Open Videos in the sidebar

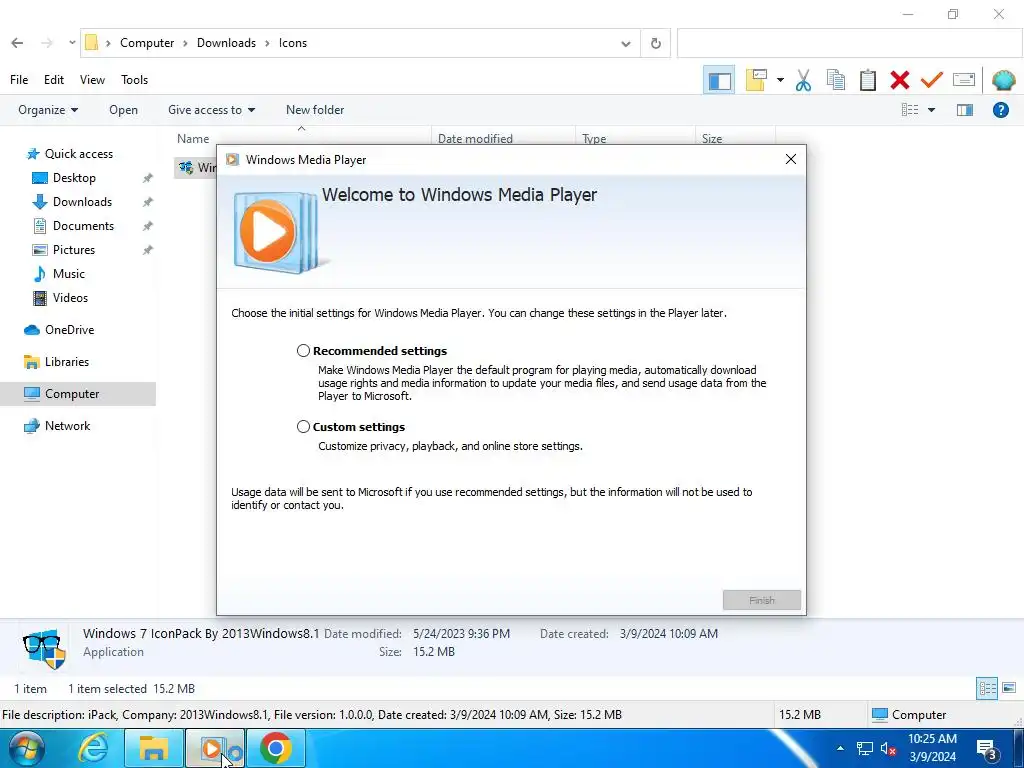point(71,298)
